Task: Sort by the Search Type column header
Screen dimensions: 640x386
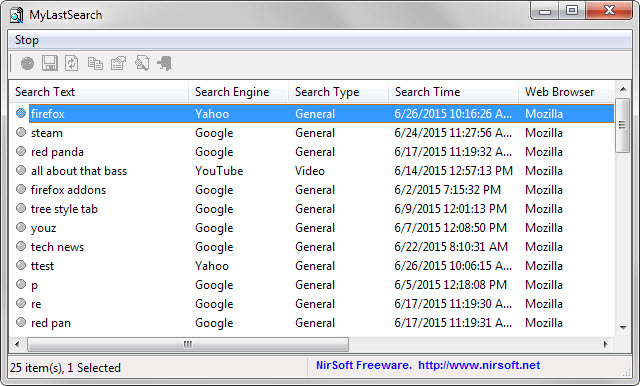Action: pos(339,92)
